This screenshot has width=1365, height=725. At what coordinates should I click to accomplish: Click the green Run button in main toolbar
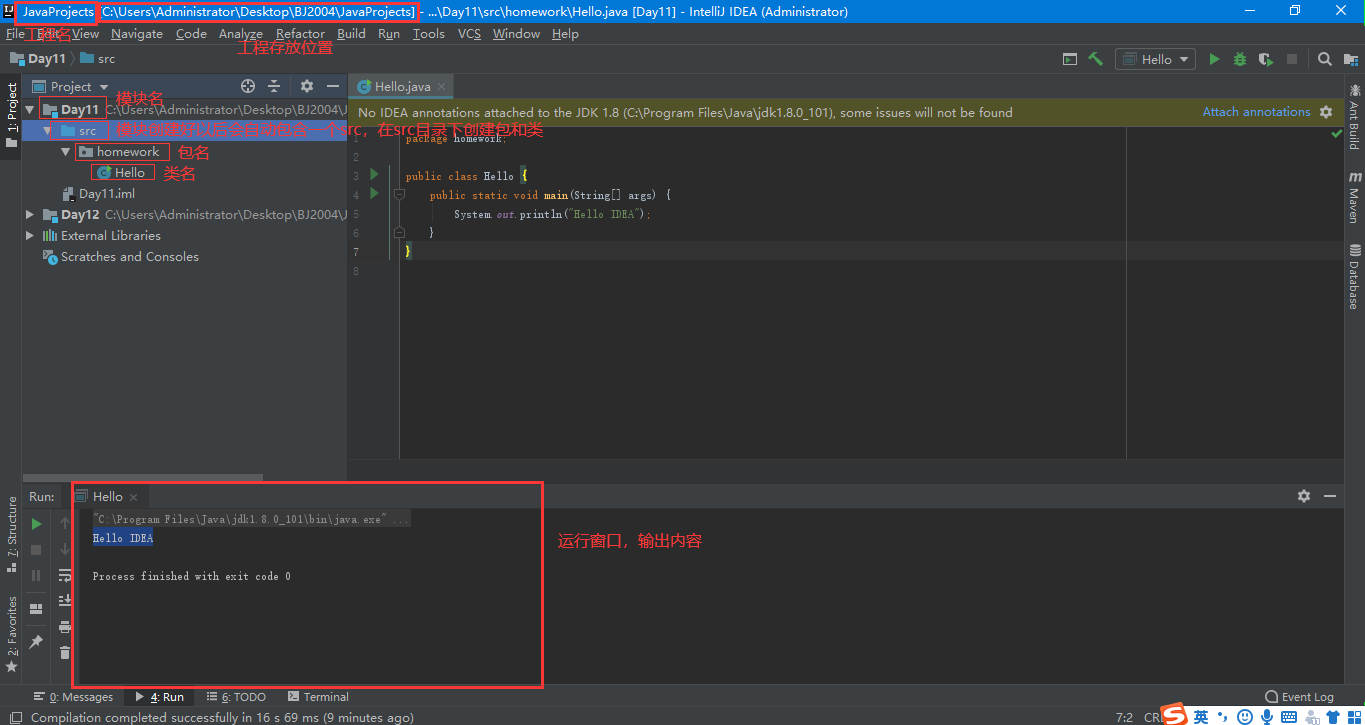pos(1214,59)
